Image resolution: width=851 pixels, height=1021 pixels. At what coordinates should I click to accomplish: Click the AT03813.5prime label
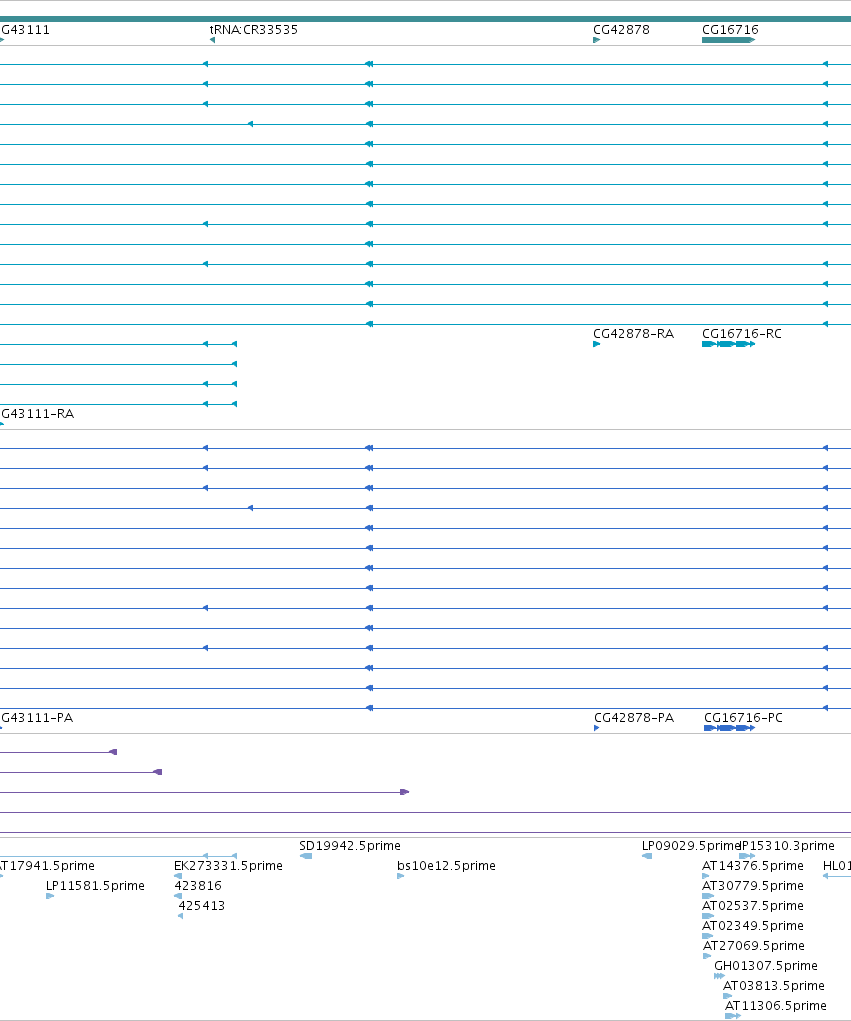click(774, 986)
